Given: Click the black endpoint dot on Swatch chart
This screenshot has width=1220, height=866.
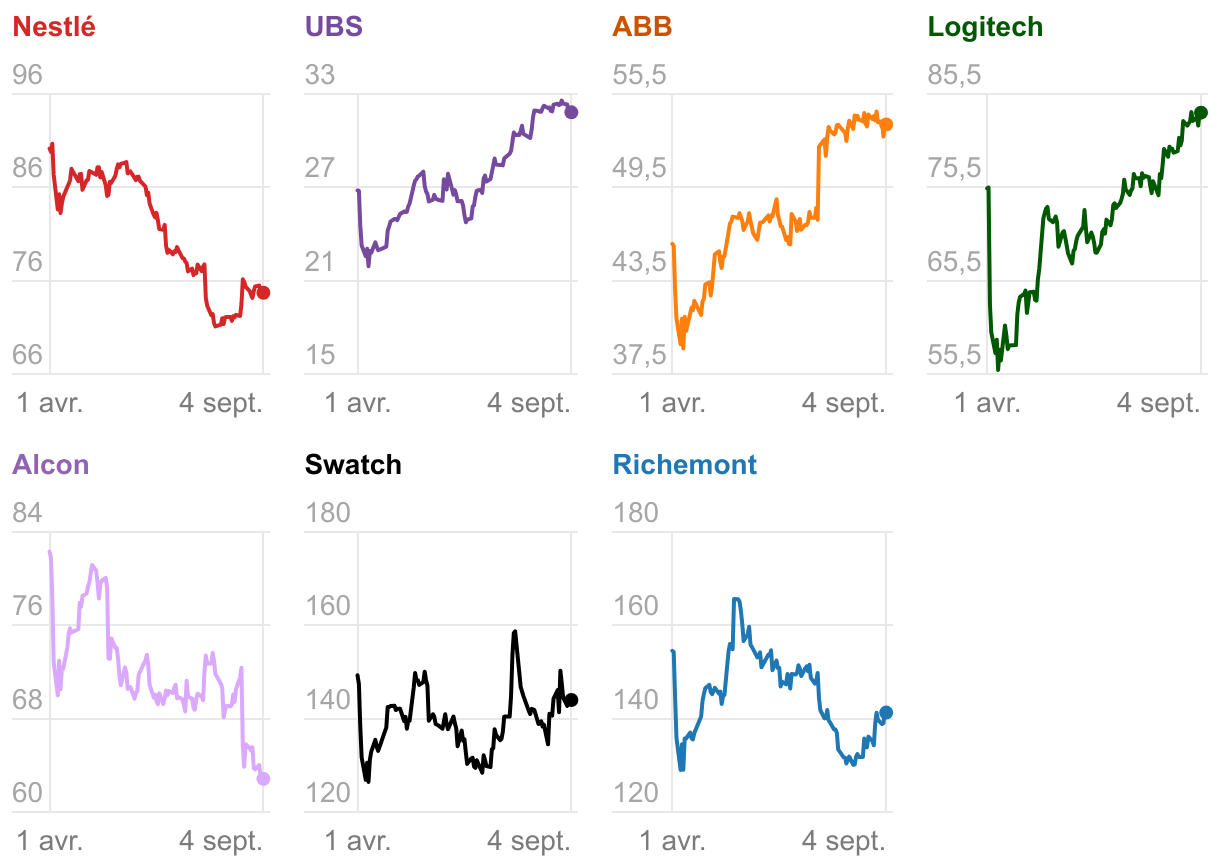Looking at the screenshot, I should click(x=571, y=700).
